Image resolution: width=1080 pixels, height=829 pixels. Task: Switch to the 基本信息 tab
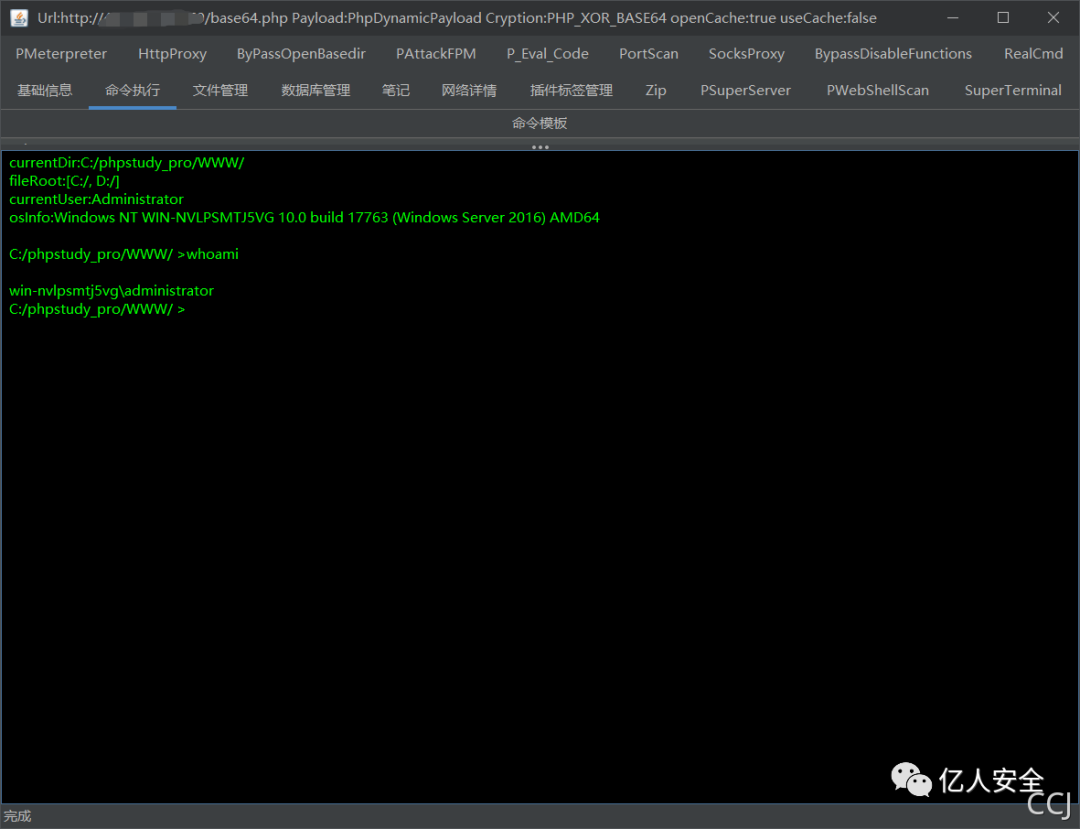(x=45, y=90)
